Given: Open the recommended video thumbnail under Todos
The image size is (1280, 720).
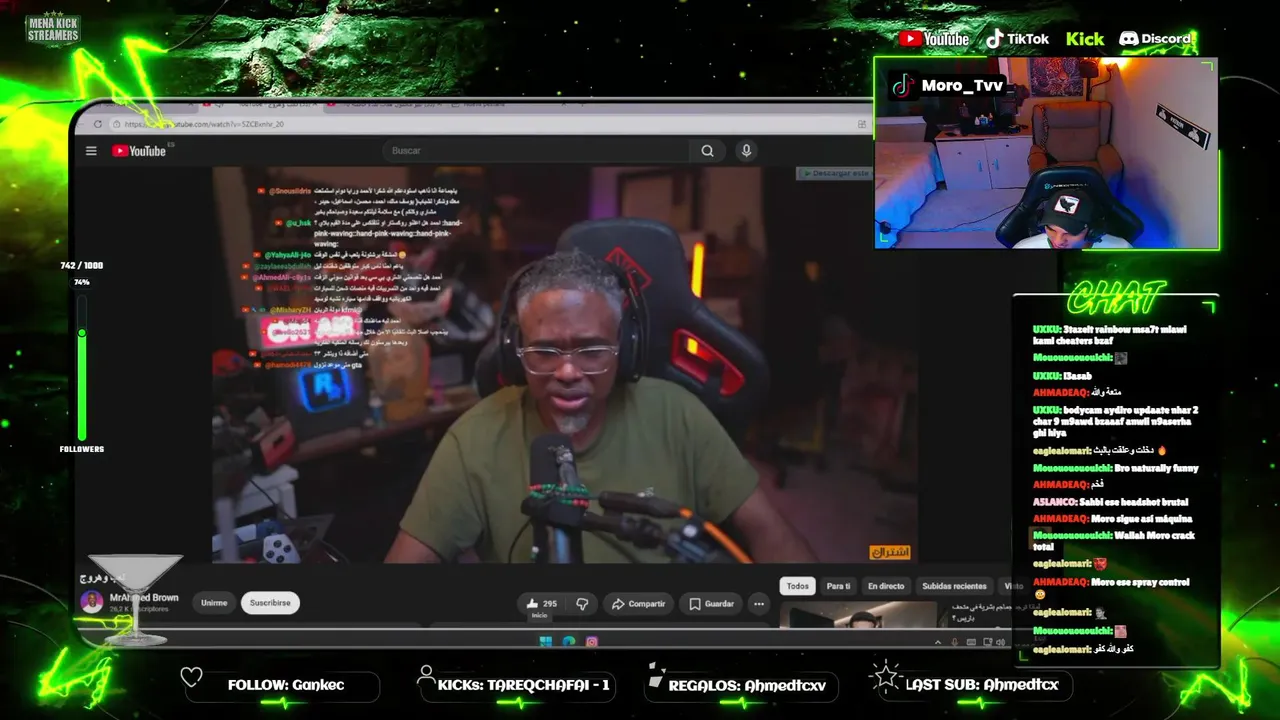Looking at the screenshot, I should click(x=858, y=615).
